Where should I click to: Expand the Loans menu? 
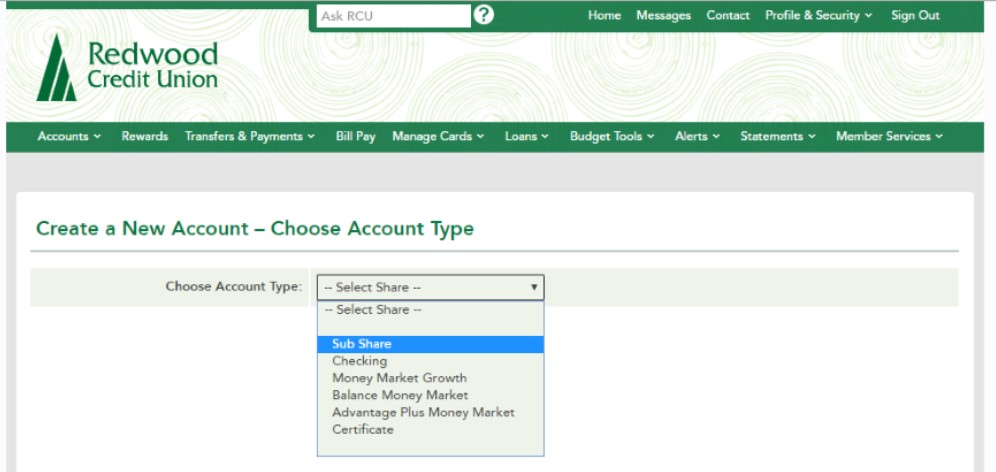527,136
